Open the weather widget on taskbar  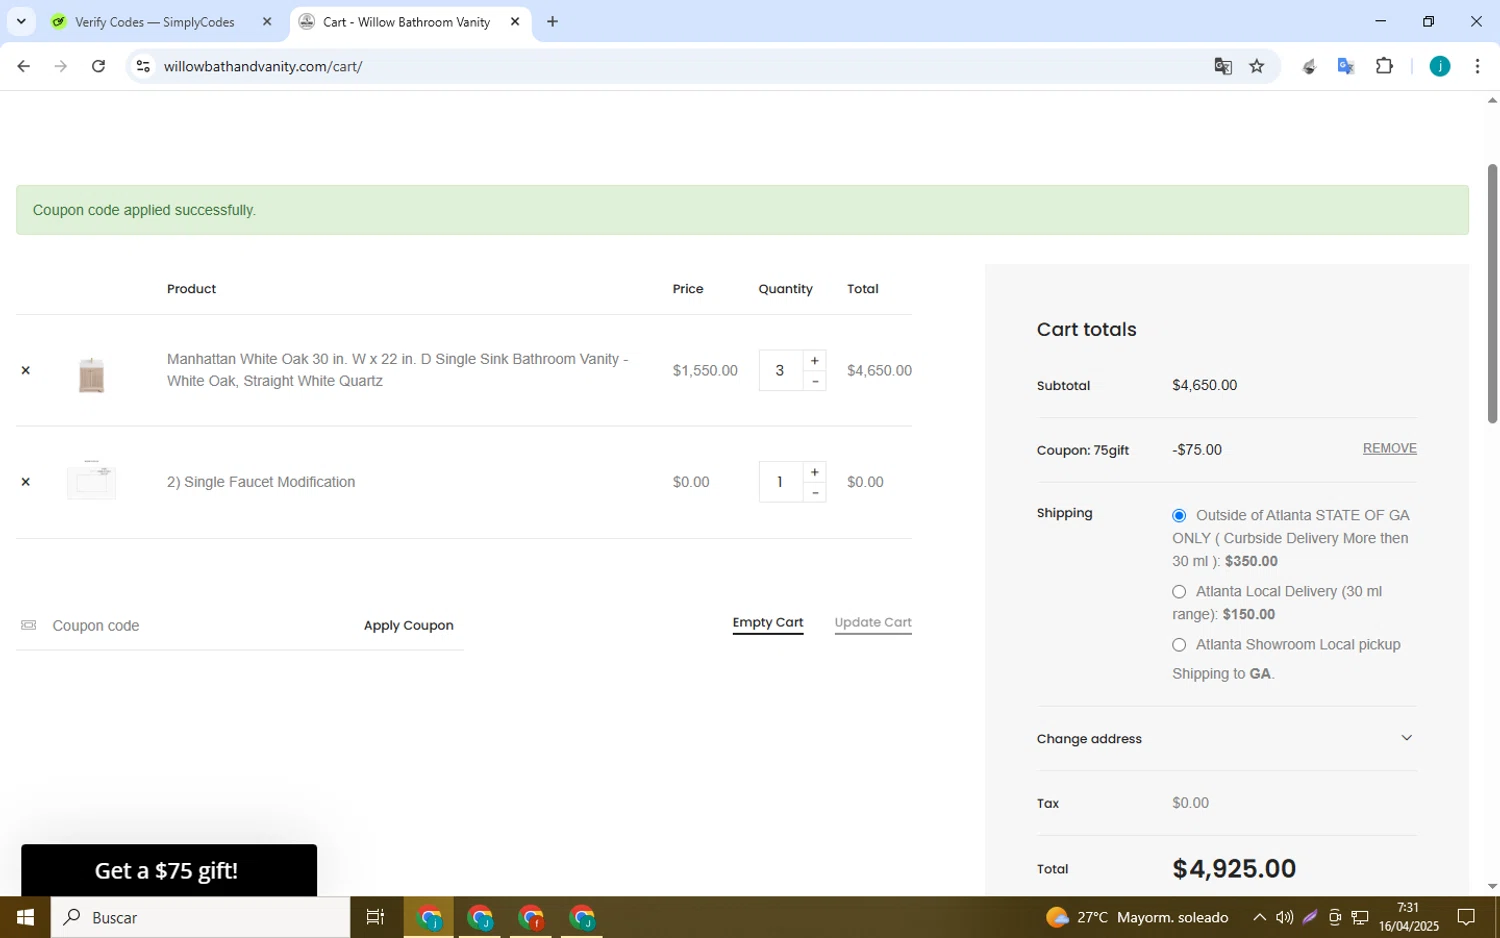[1137, 917]
